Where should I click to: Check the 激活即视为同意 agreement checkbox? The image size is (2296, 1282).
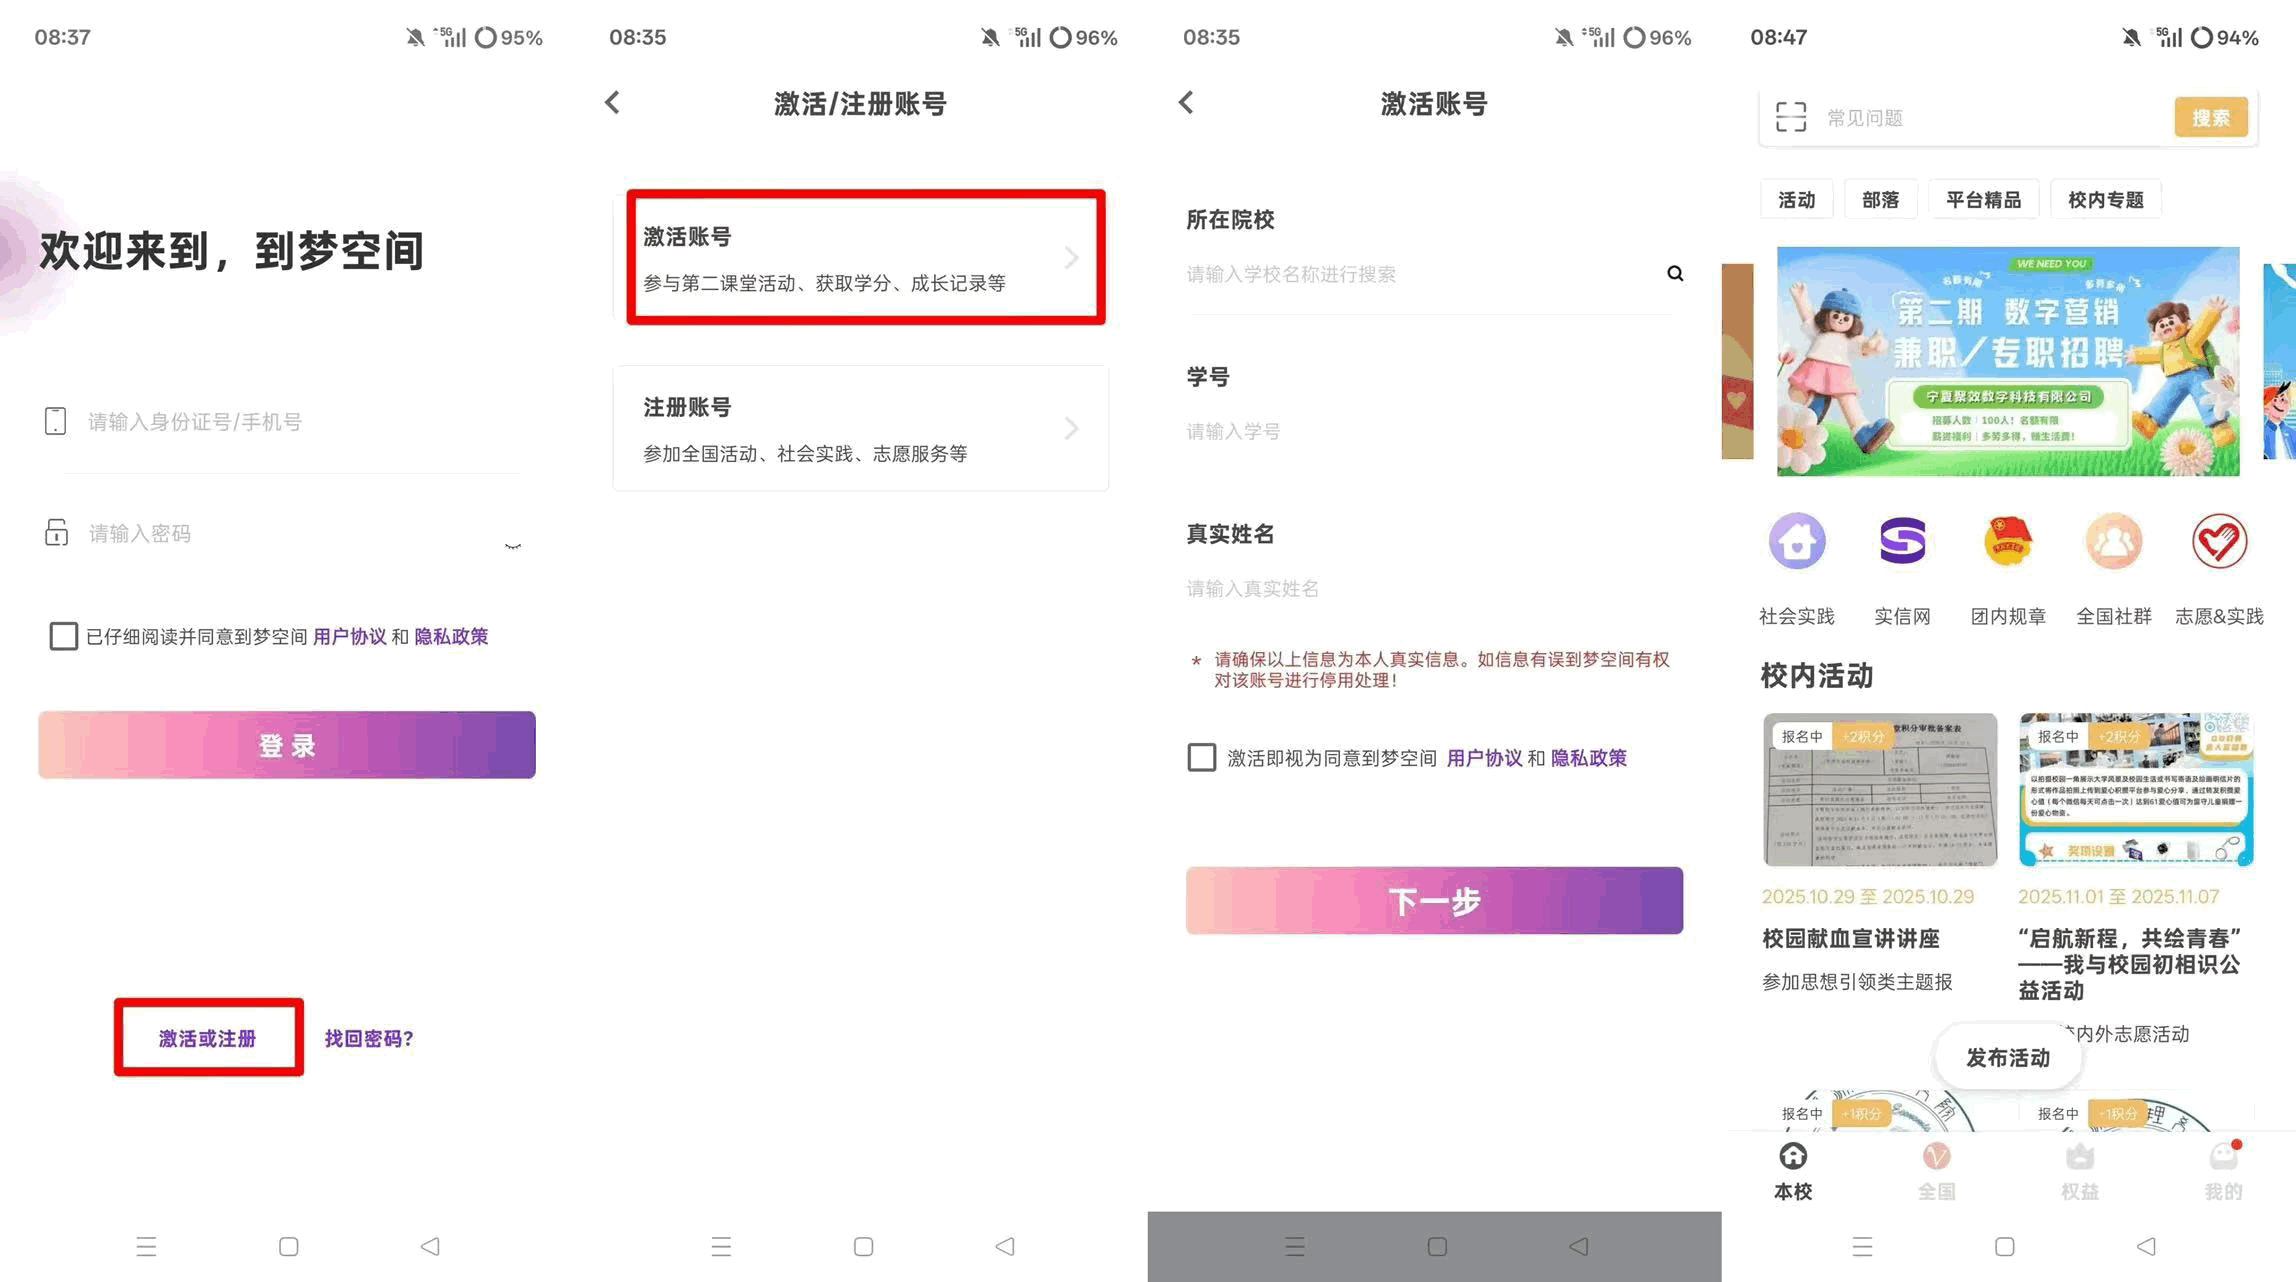pos(1201,757)
